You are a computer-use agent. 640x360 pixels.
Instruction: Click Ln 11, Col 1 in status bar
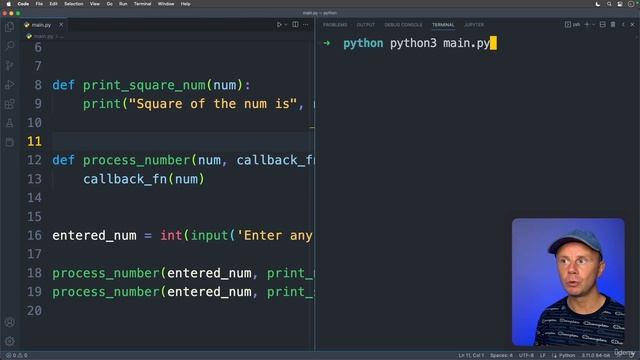pos(471,355)
